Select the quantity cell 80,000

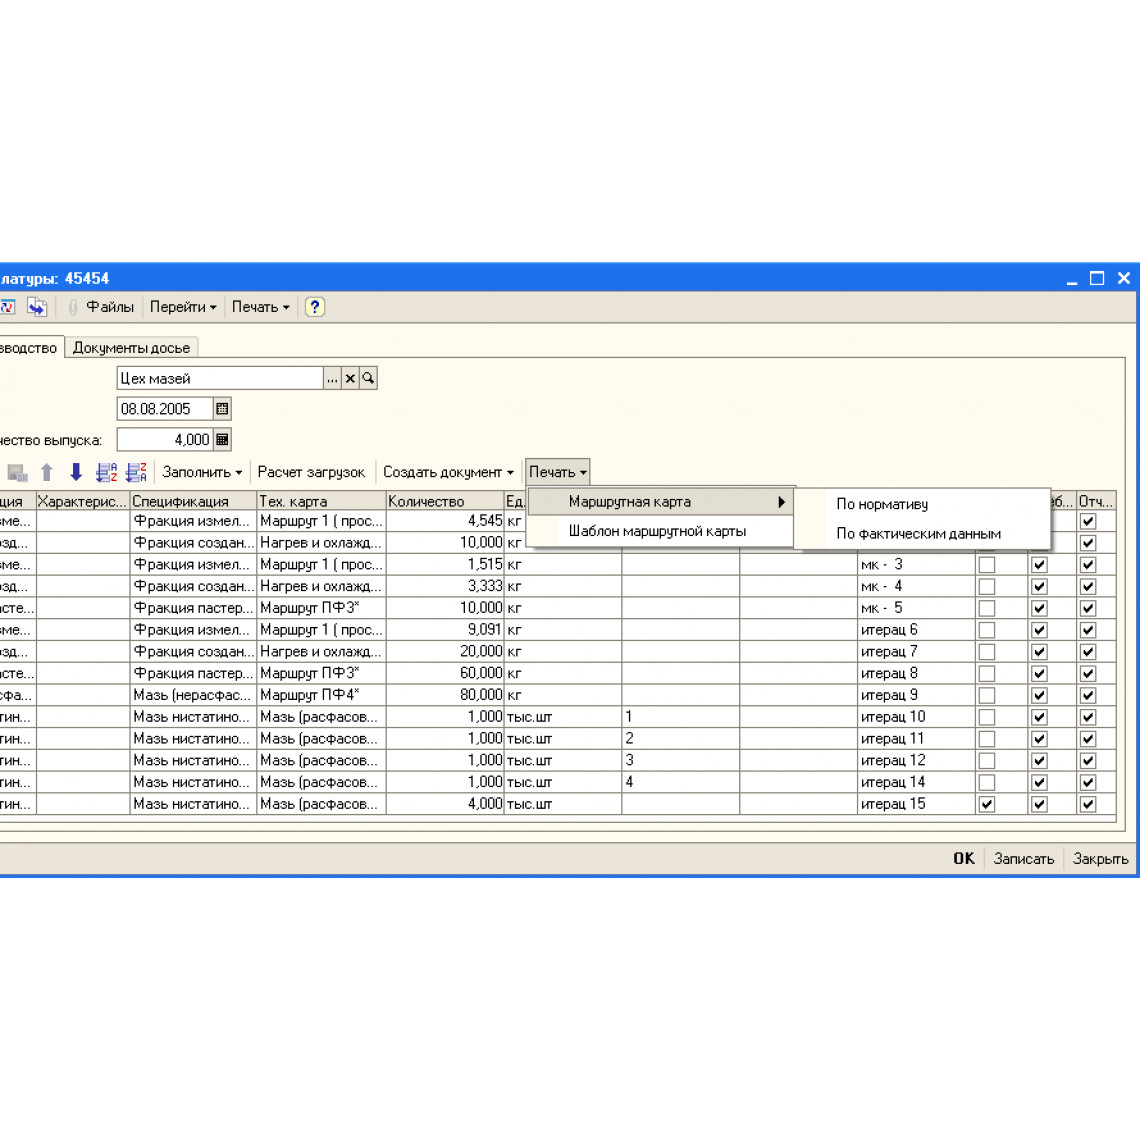click(x=445, y=695)
